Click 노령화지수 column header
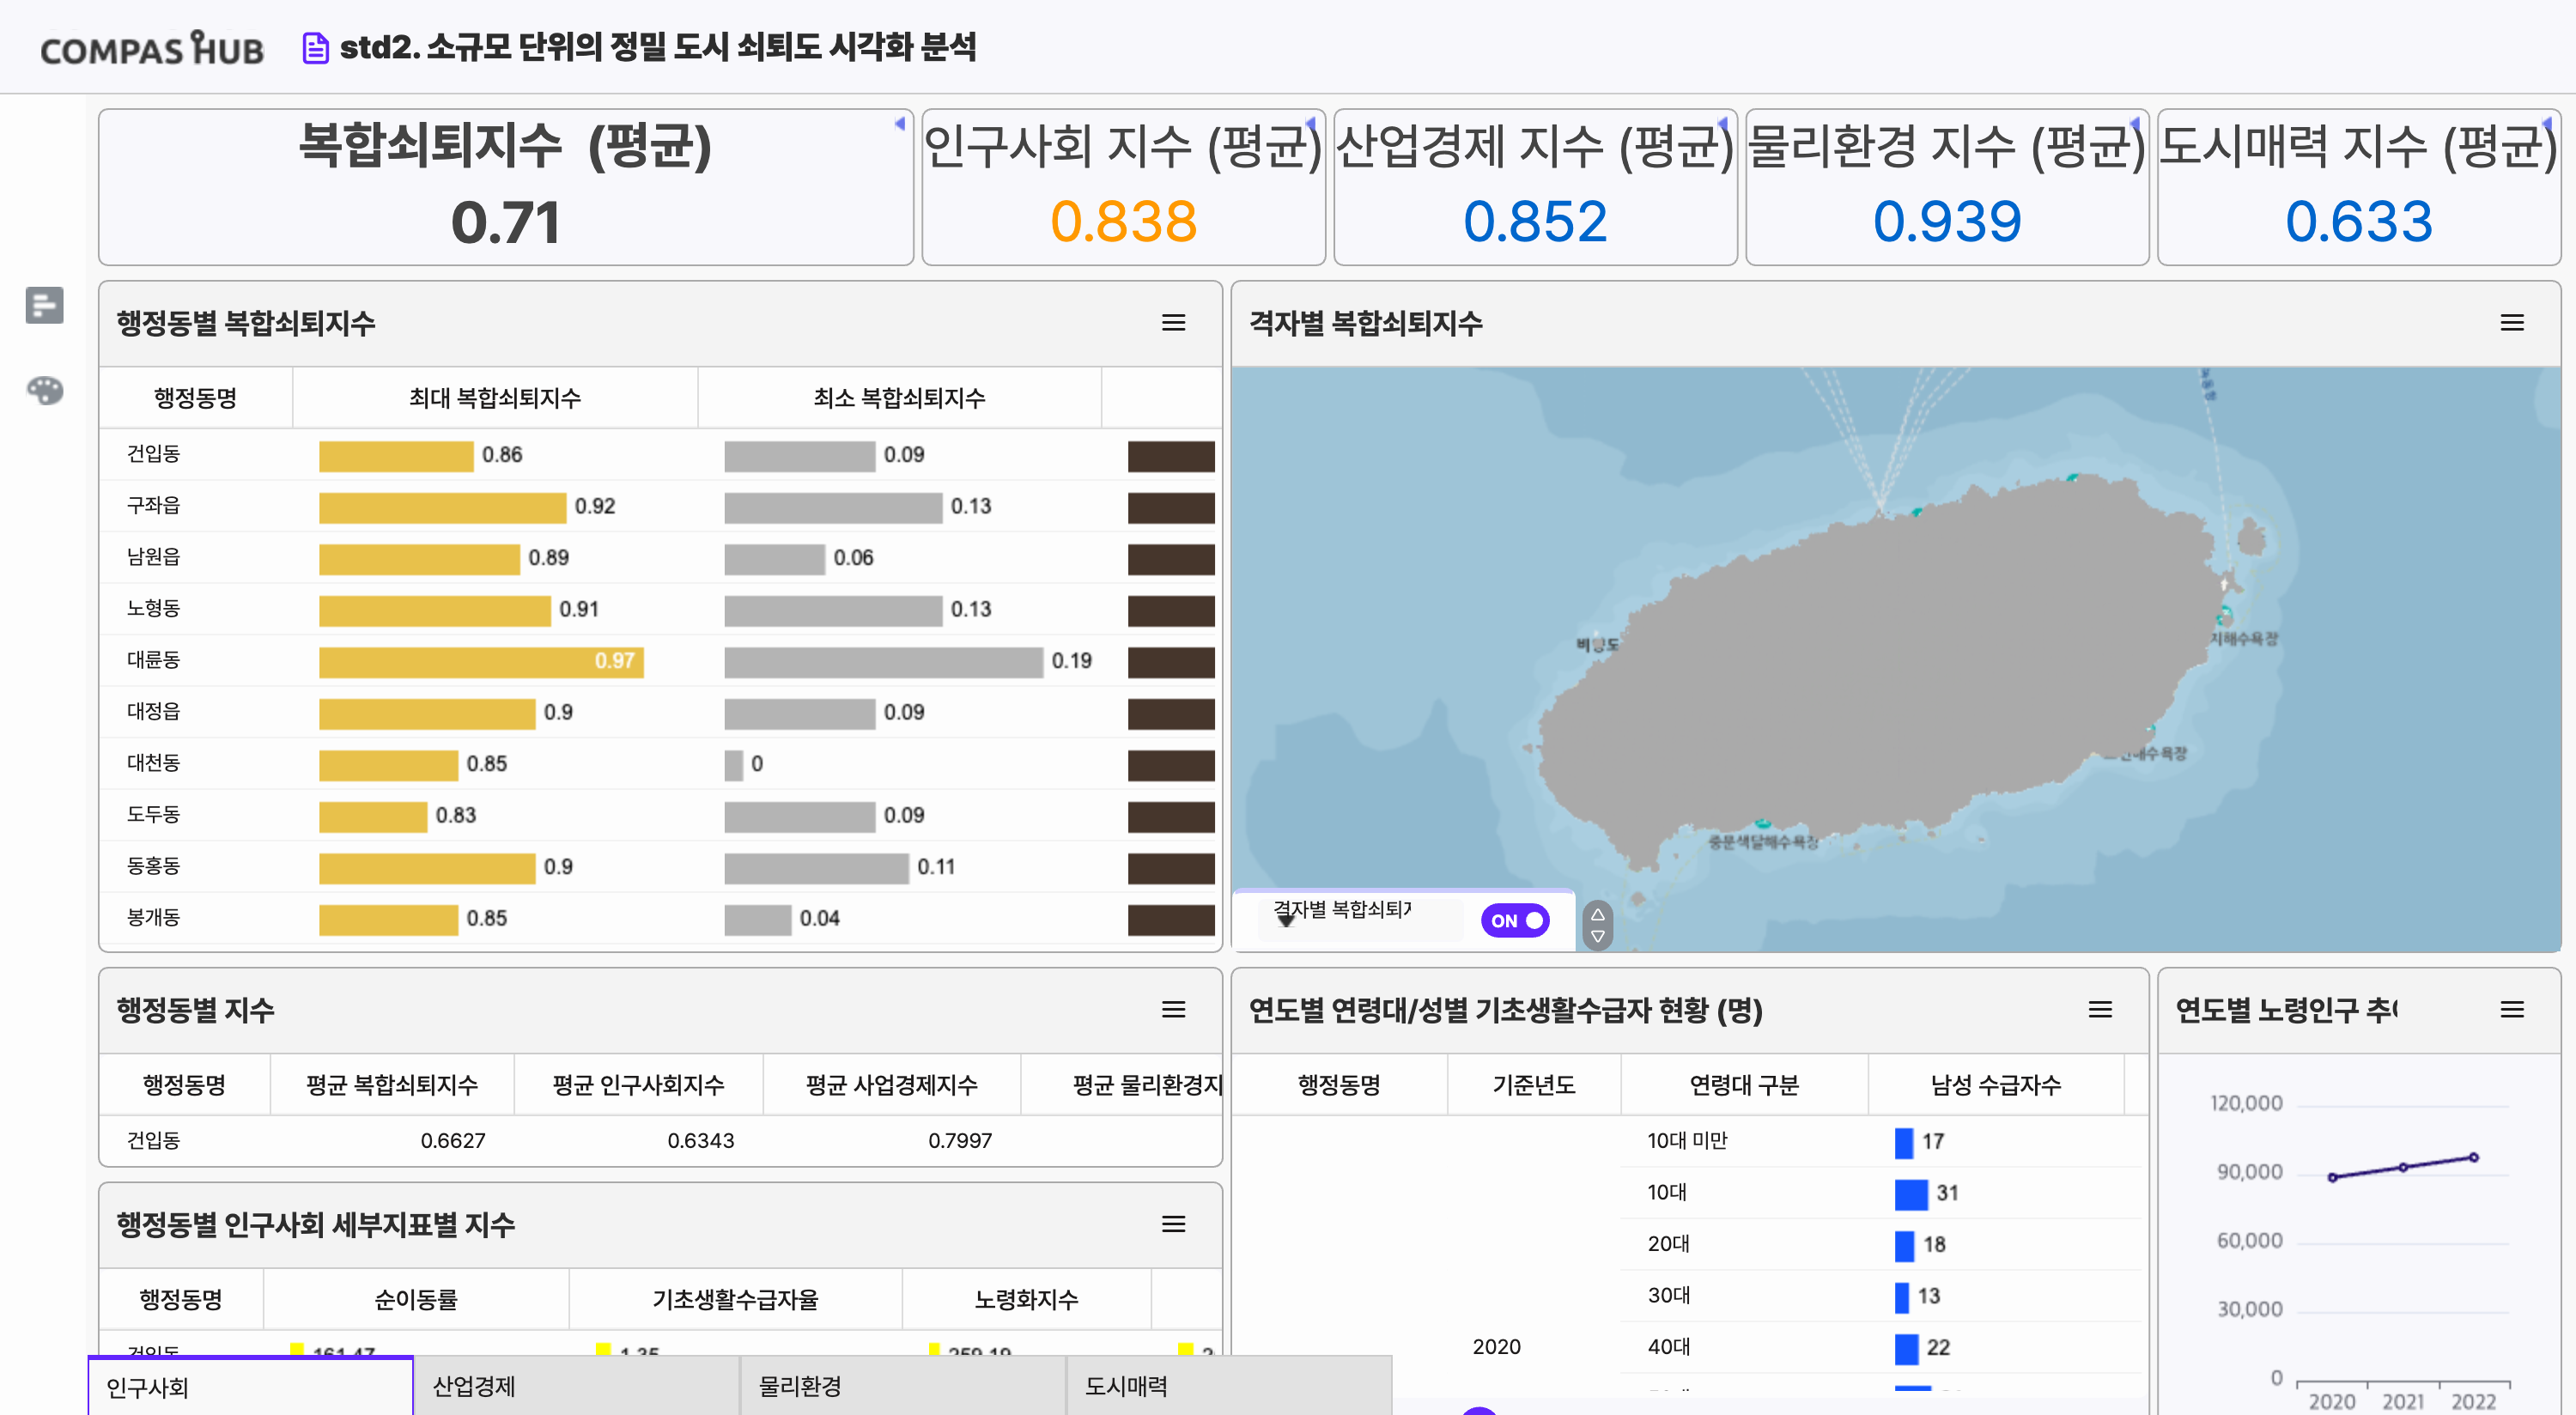The image size is (2576, 1415). pos(1026,1299)
